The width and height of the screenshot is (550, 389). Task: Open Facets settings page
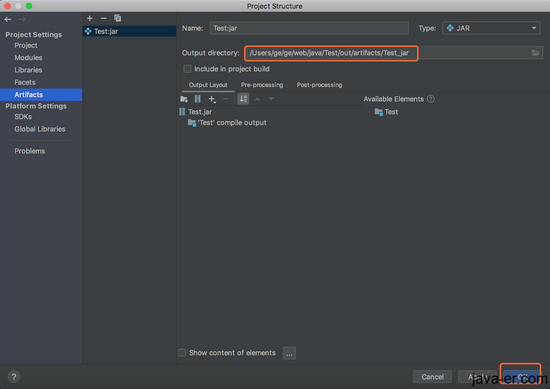(25, 82)
